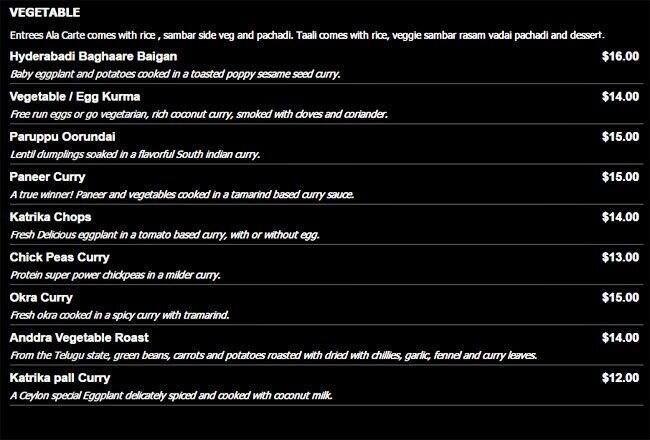The height and width of the screenshot is (440, 650).
Task: Select the Hyderabadi Baghaare Baigan dish name
Action: click(x=92, y=56)
